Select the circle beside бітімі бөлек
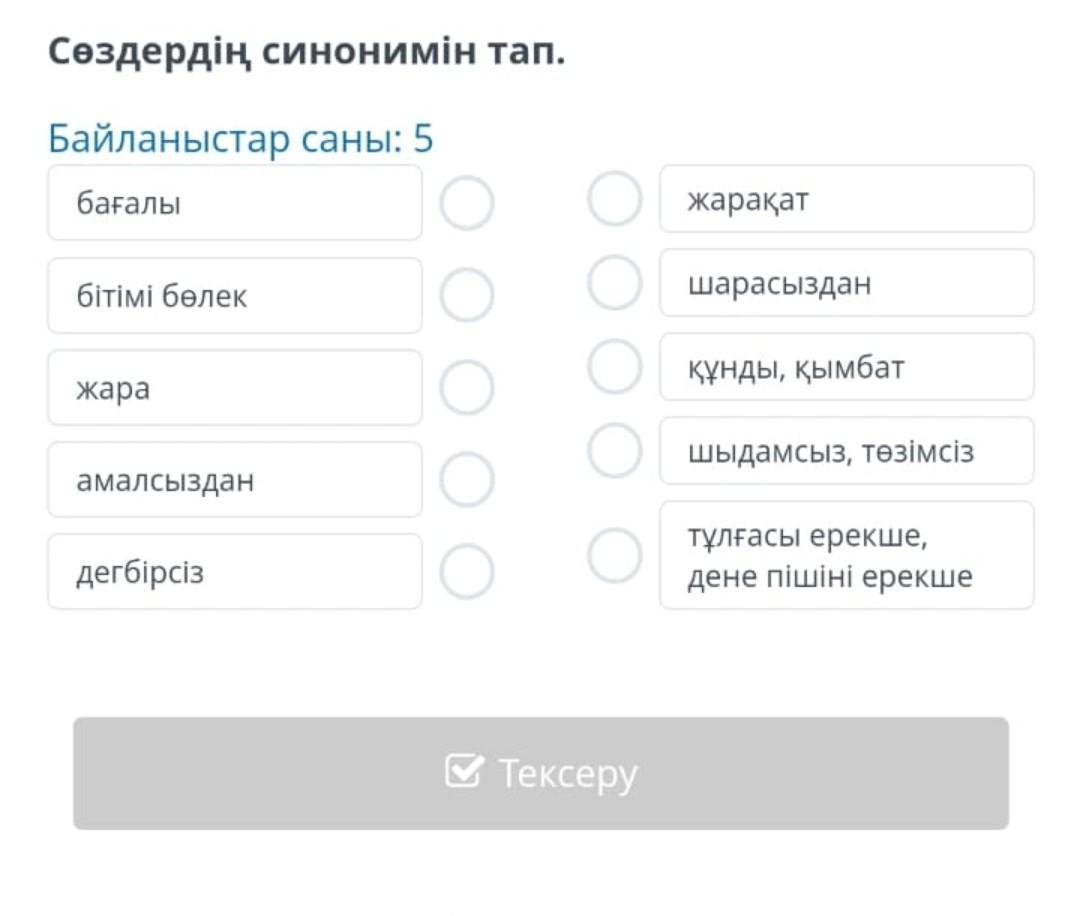The height and width of the screenshot is (916, 1080). point(467,296)
